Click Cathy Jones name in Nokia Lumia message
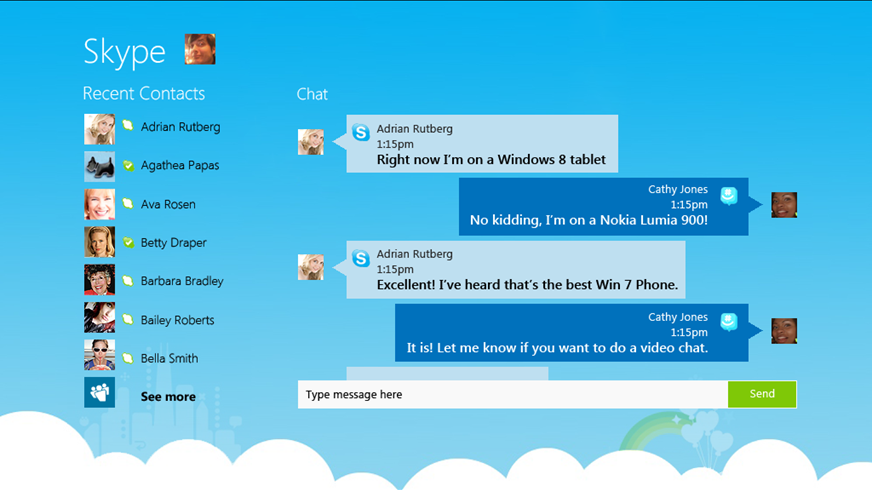 pyautogui.click(x=678, y=189)
